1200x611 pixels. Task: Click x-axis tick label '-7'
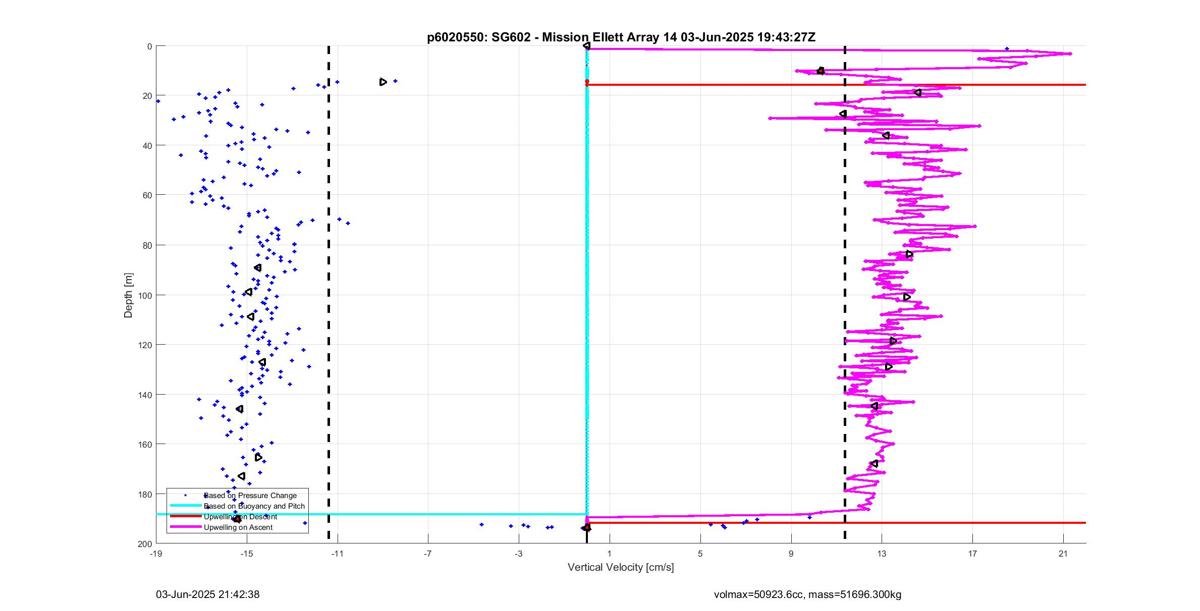428,553
